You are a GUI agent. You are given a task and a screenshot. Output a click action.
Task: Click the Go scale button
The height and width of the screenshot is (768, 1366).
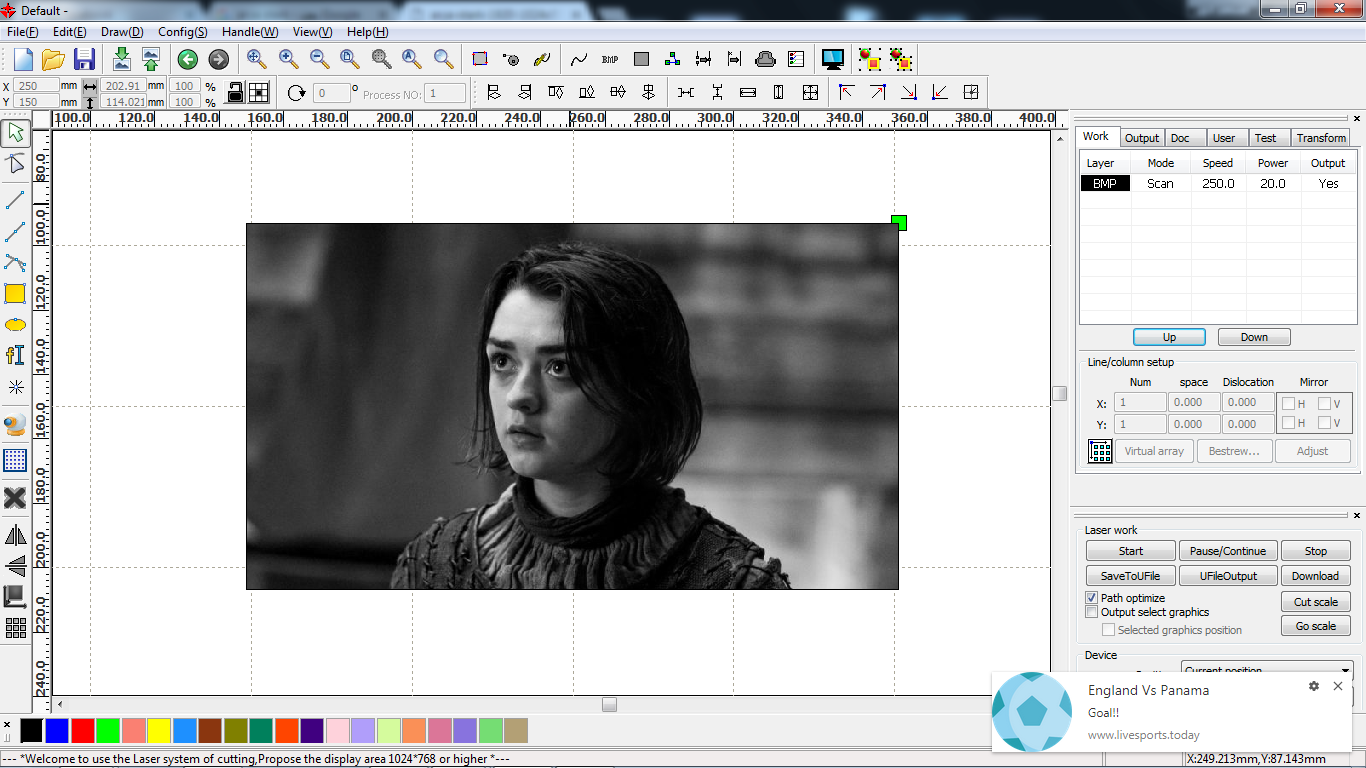(x=1316, y=626)
